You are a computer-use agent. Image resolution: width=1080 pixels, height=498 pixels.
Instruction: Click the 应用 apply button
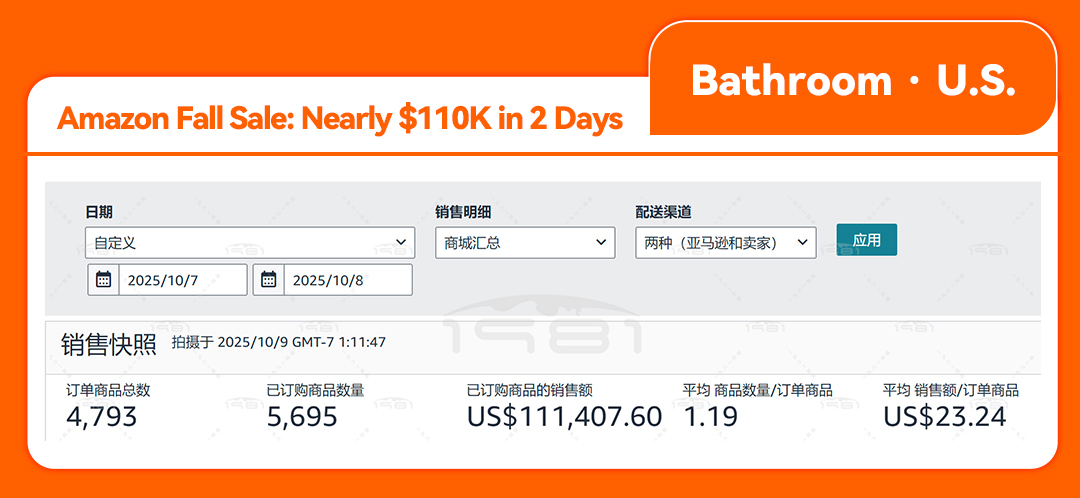pos(866,240)
